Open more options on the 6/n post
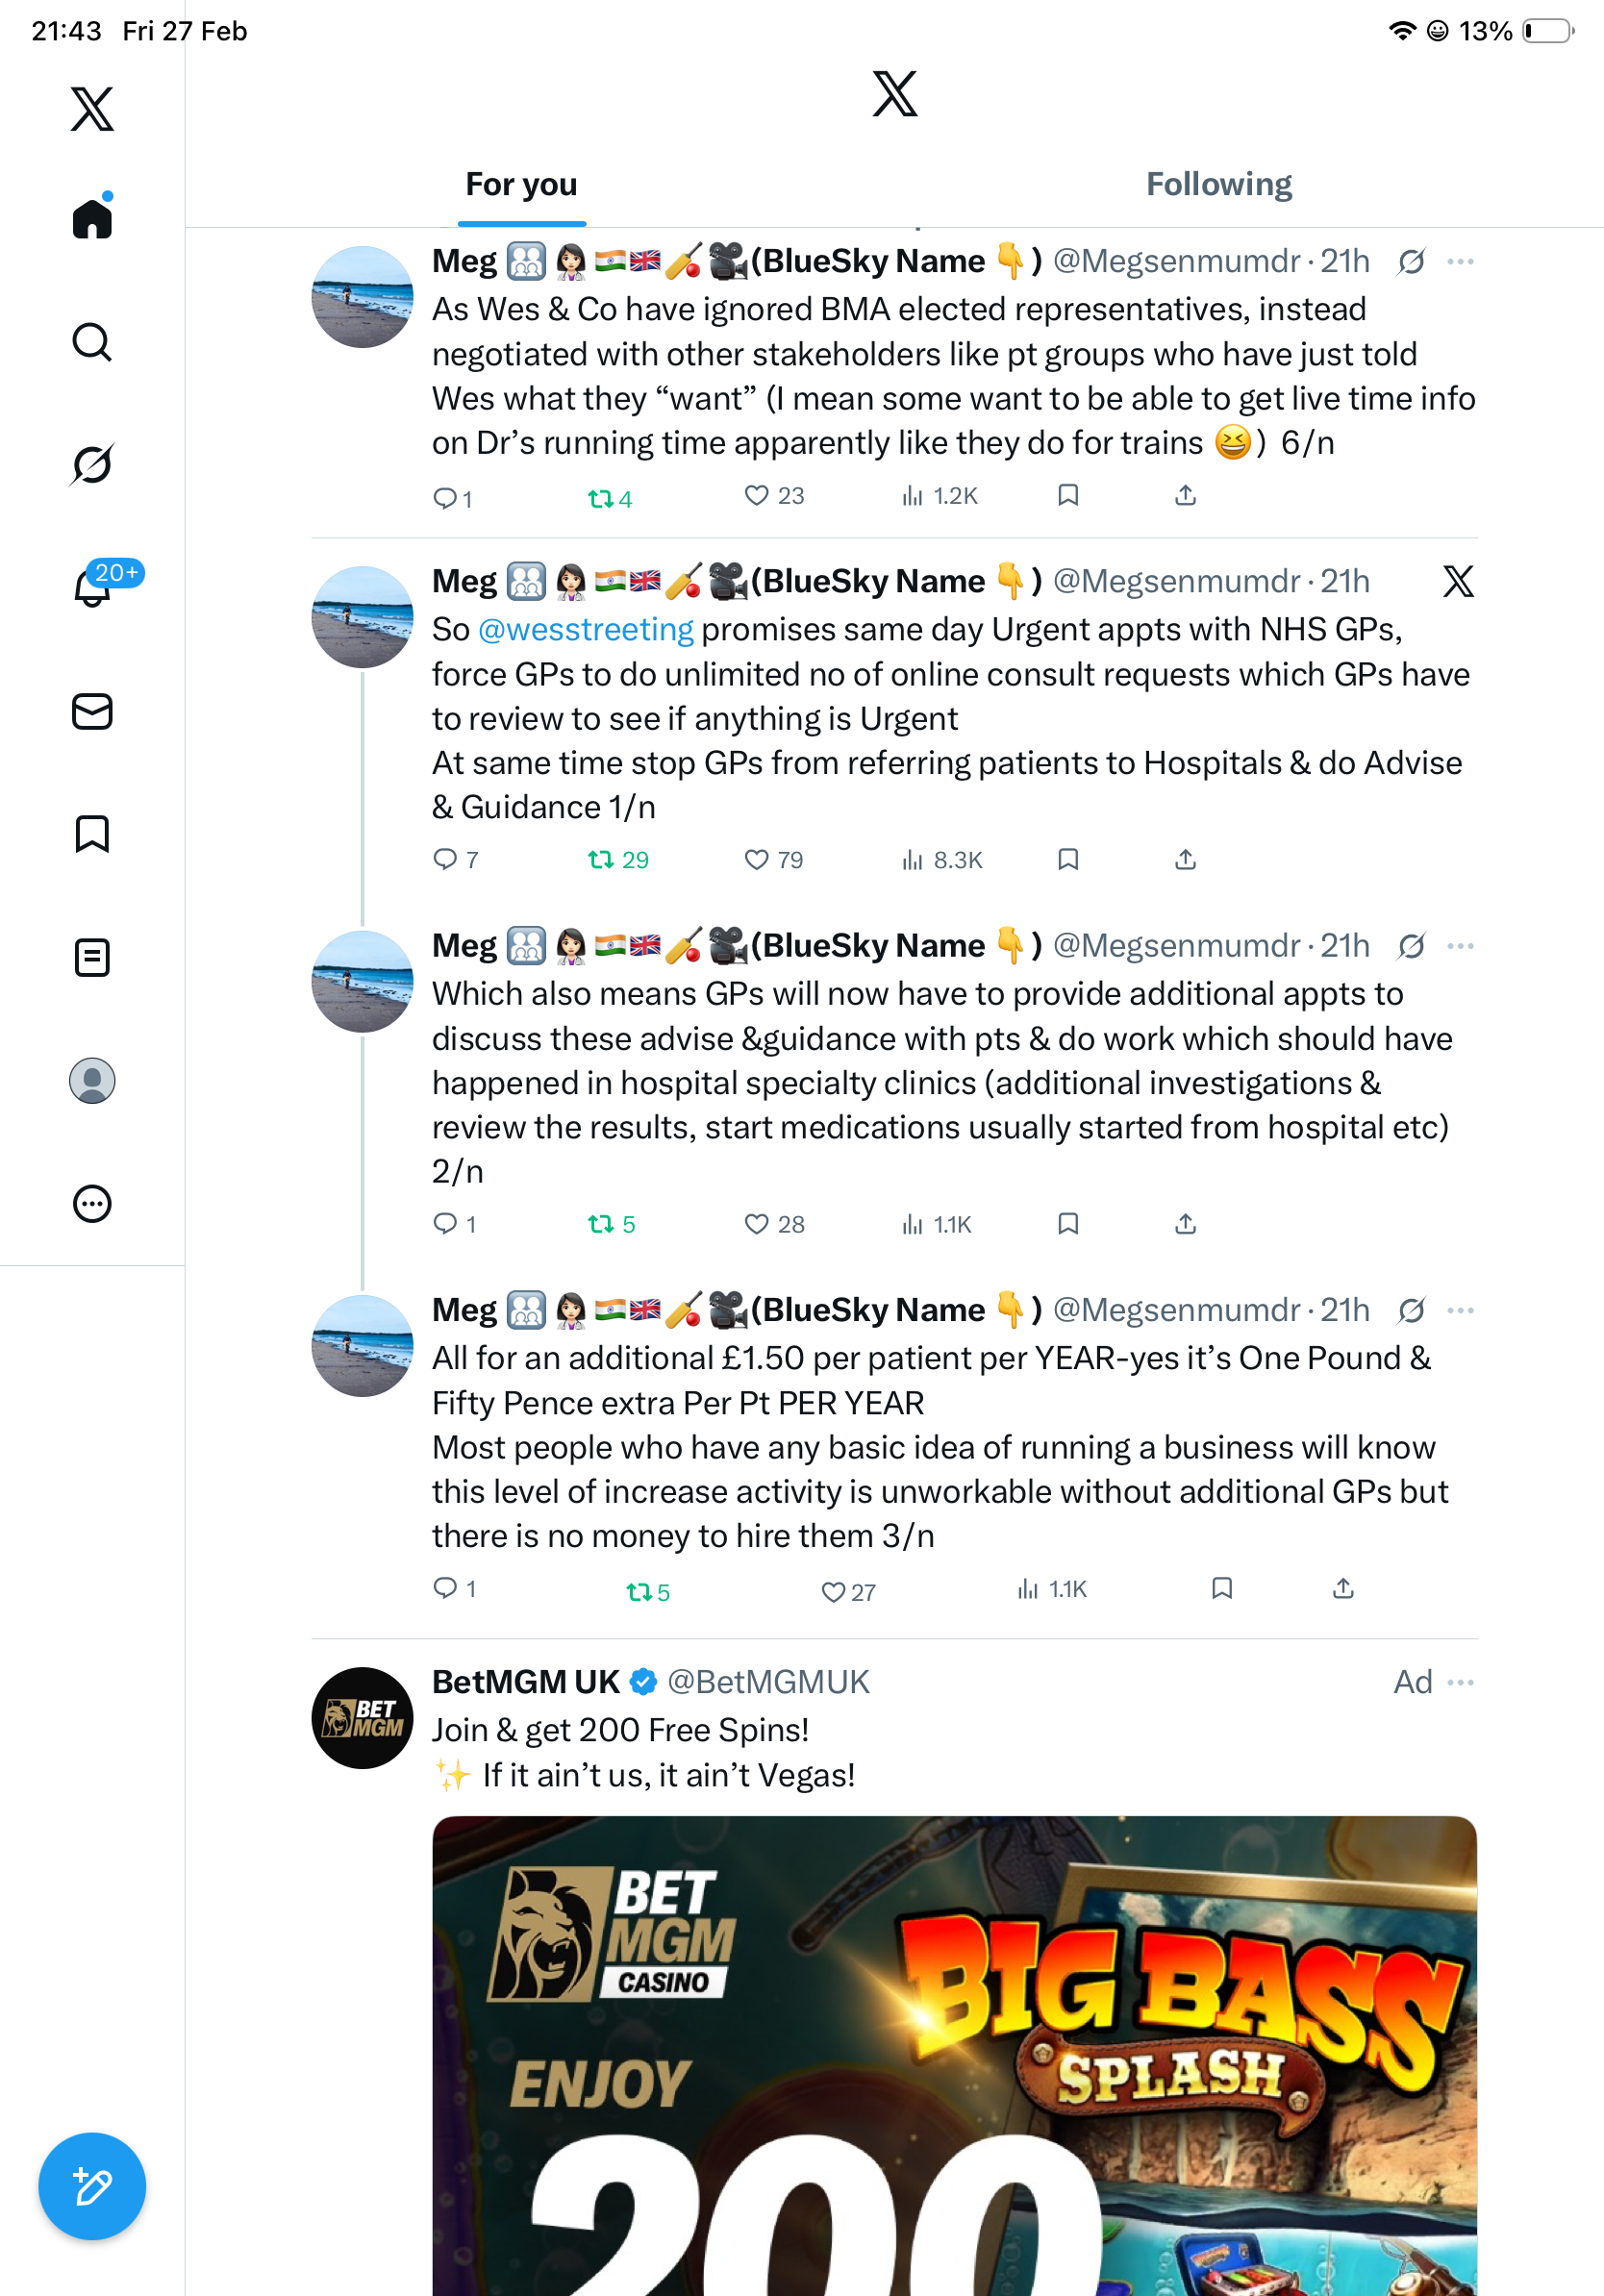 1460,261
